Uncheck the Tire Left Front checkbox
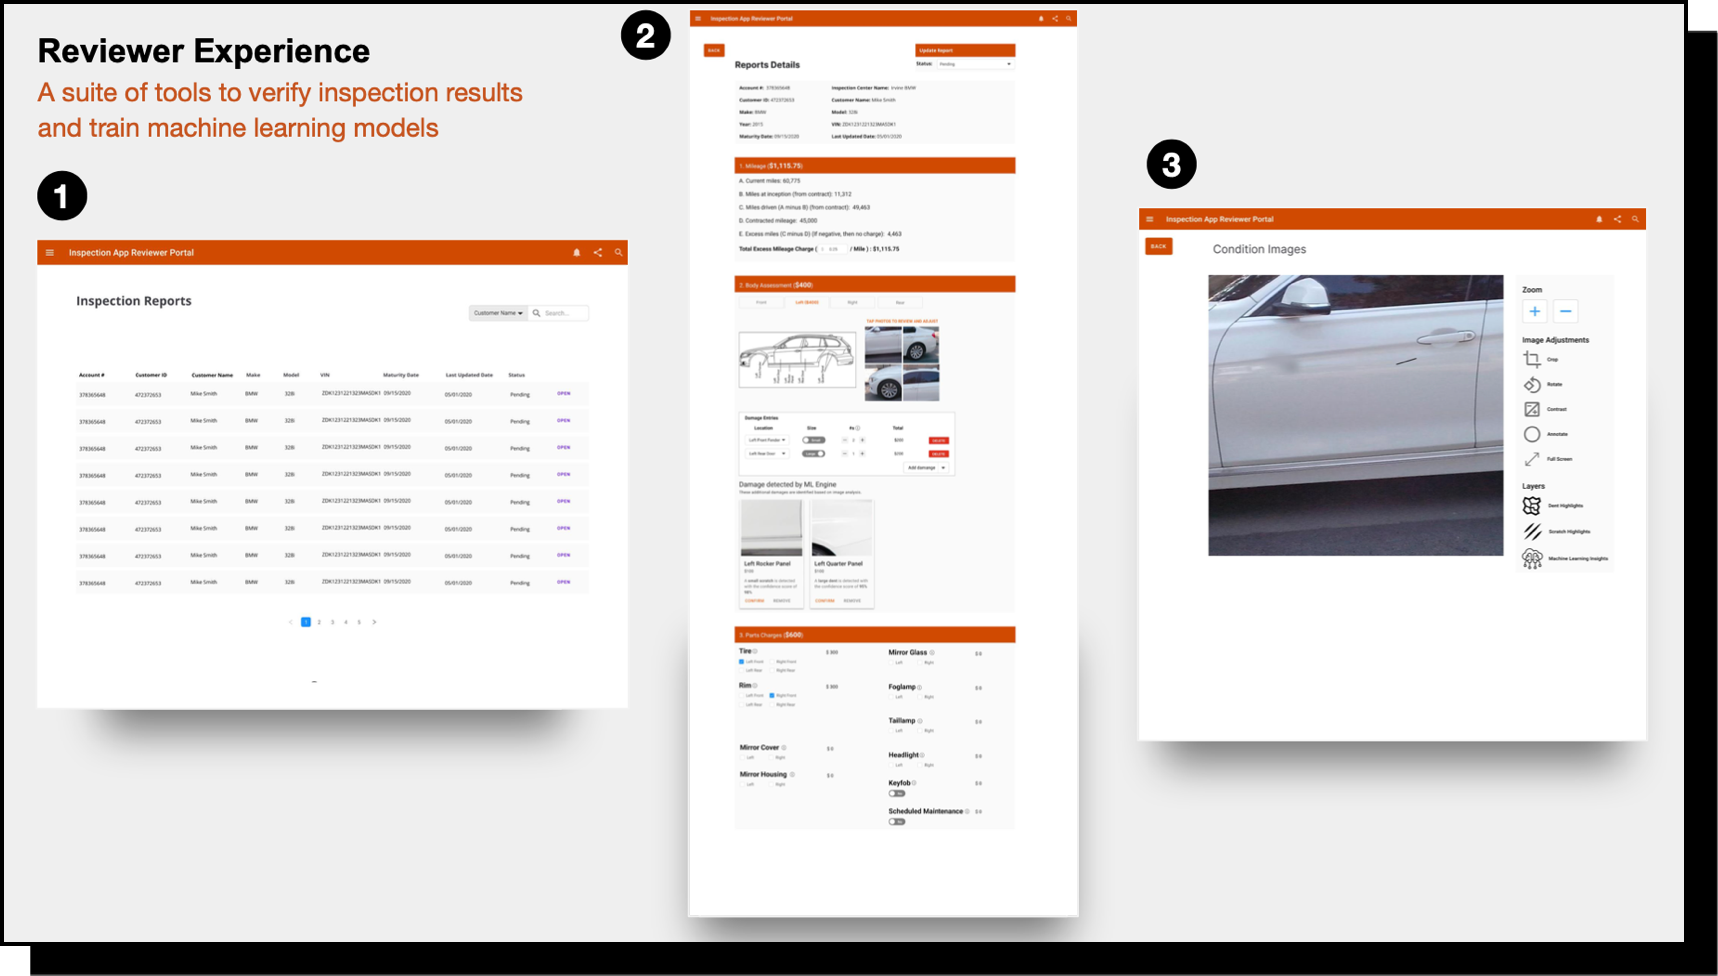The image size is (1718, 976). (742, 662)
